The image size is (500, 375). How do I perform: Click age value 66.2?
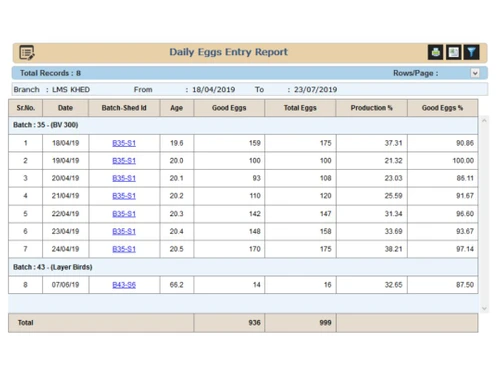[x=177, y=285]
